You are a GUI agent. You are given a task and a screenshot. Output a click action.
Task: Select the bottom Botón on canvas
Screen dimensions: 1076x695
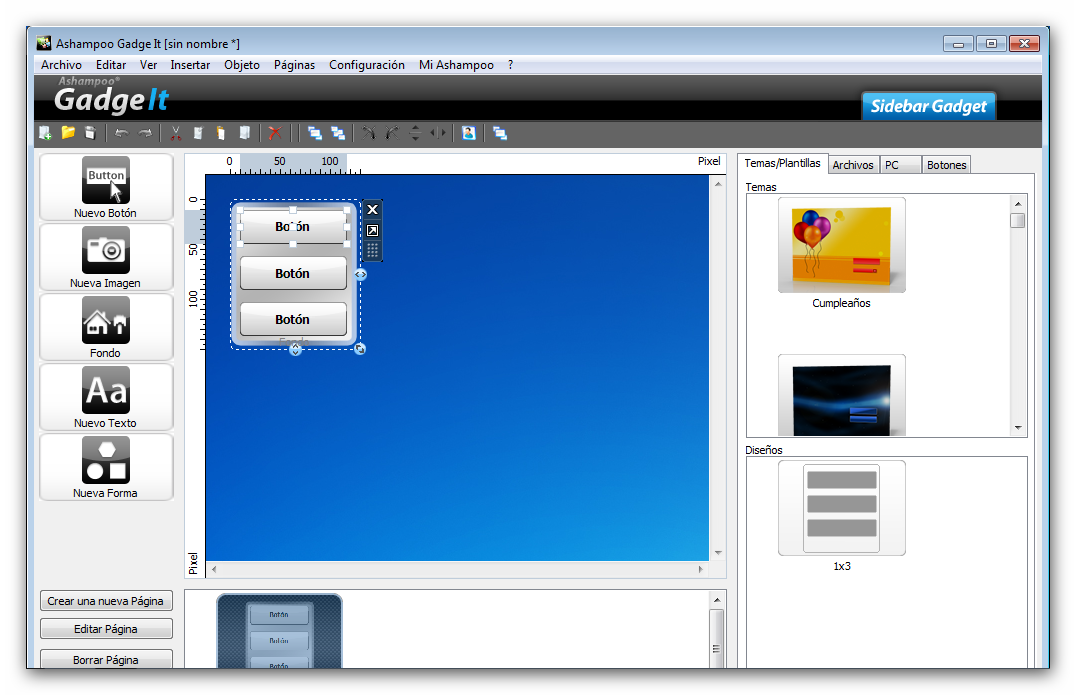(293, 320)
